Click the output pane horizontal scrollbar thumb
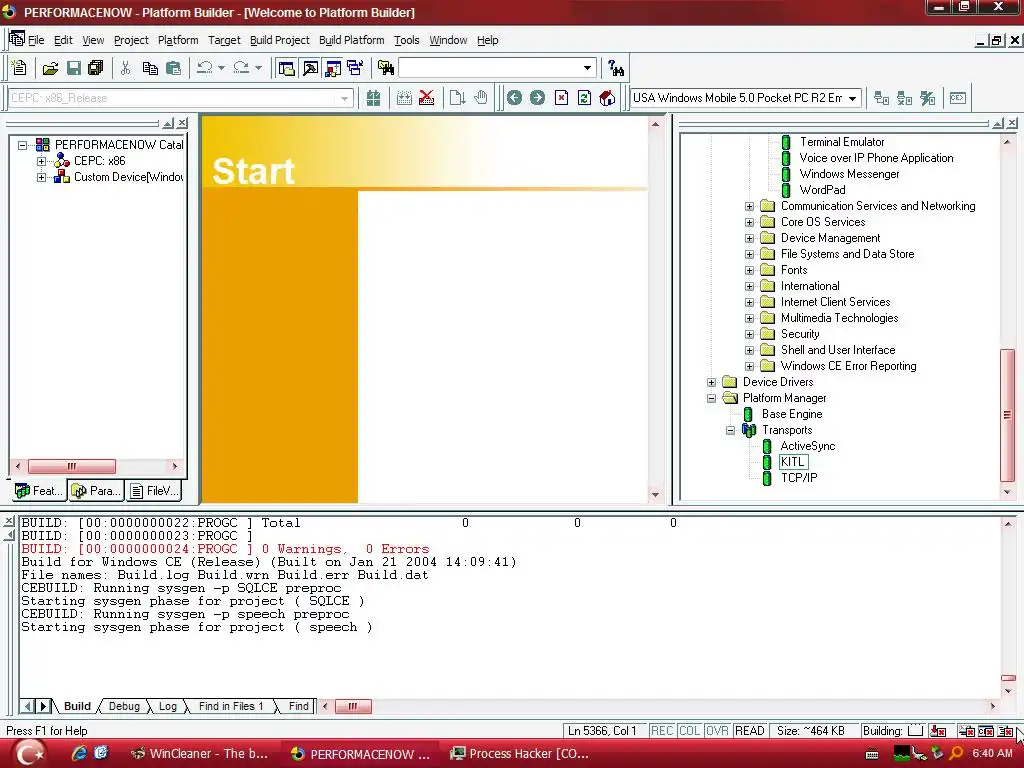 (353, 706)
